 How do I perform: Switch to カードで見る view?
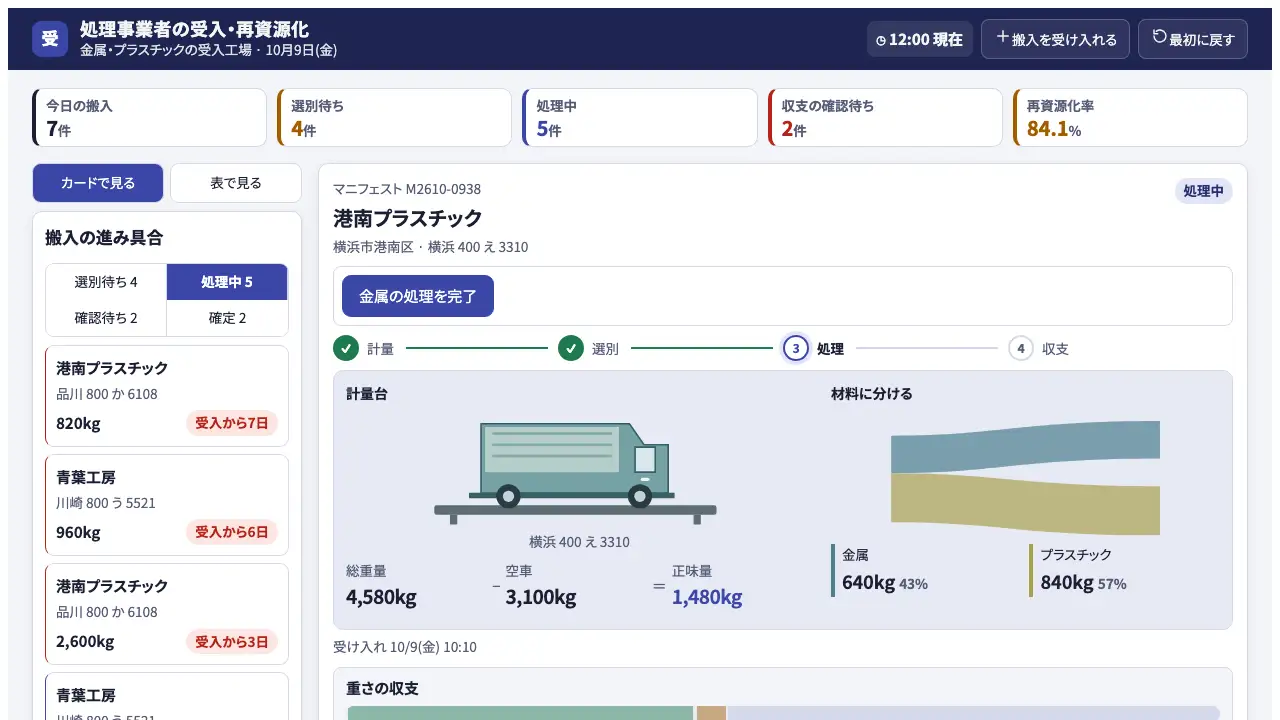click(x=98, y=183)
